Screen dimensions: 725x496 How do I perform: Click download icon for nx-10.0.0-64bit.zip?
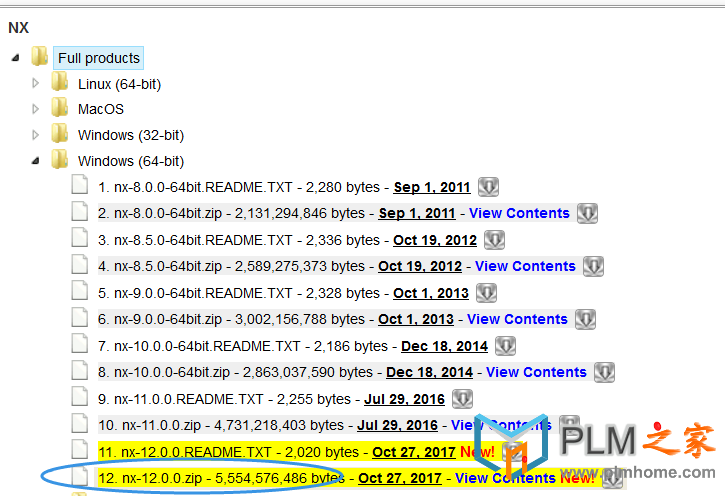[604, 373]
